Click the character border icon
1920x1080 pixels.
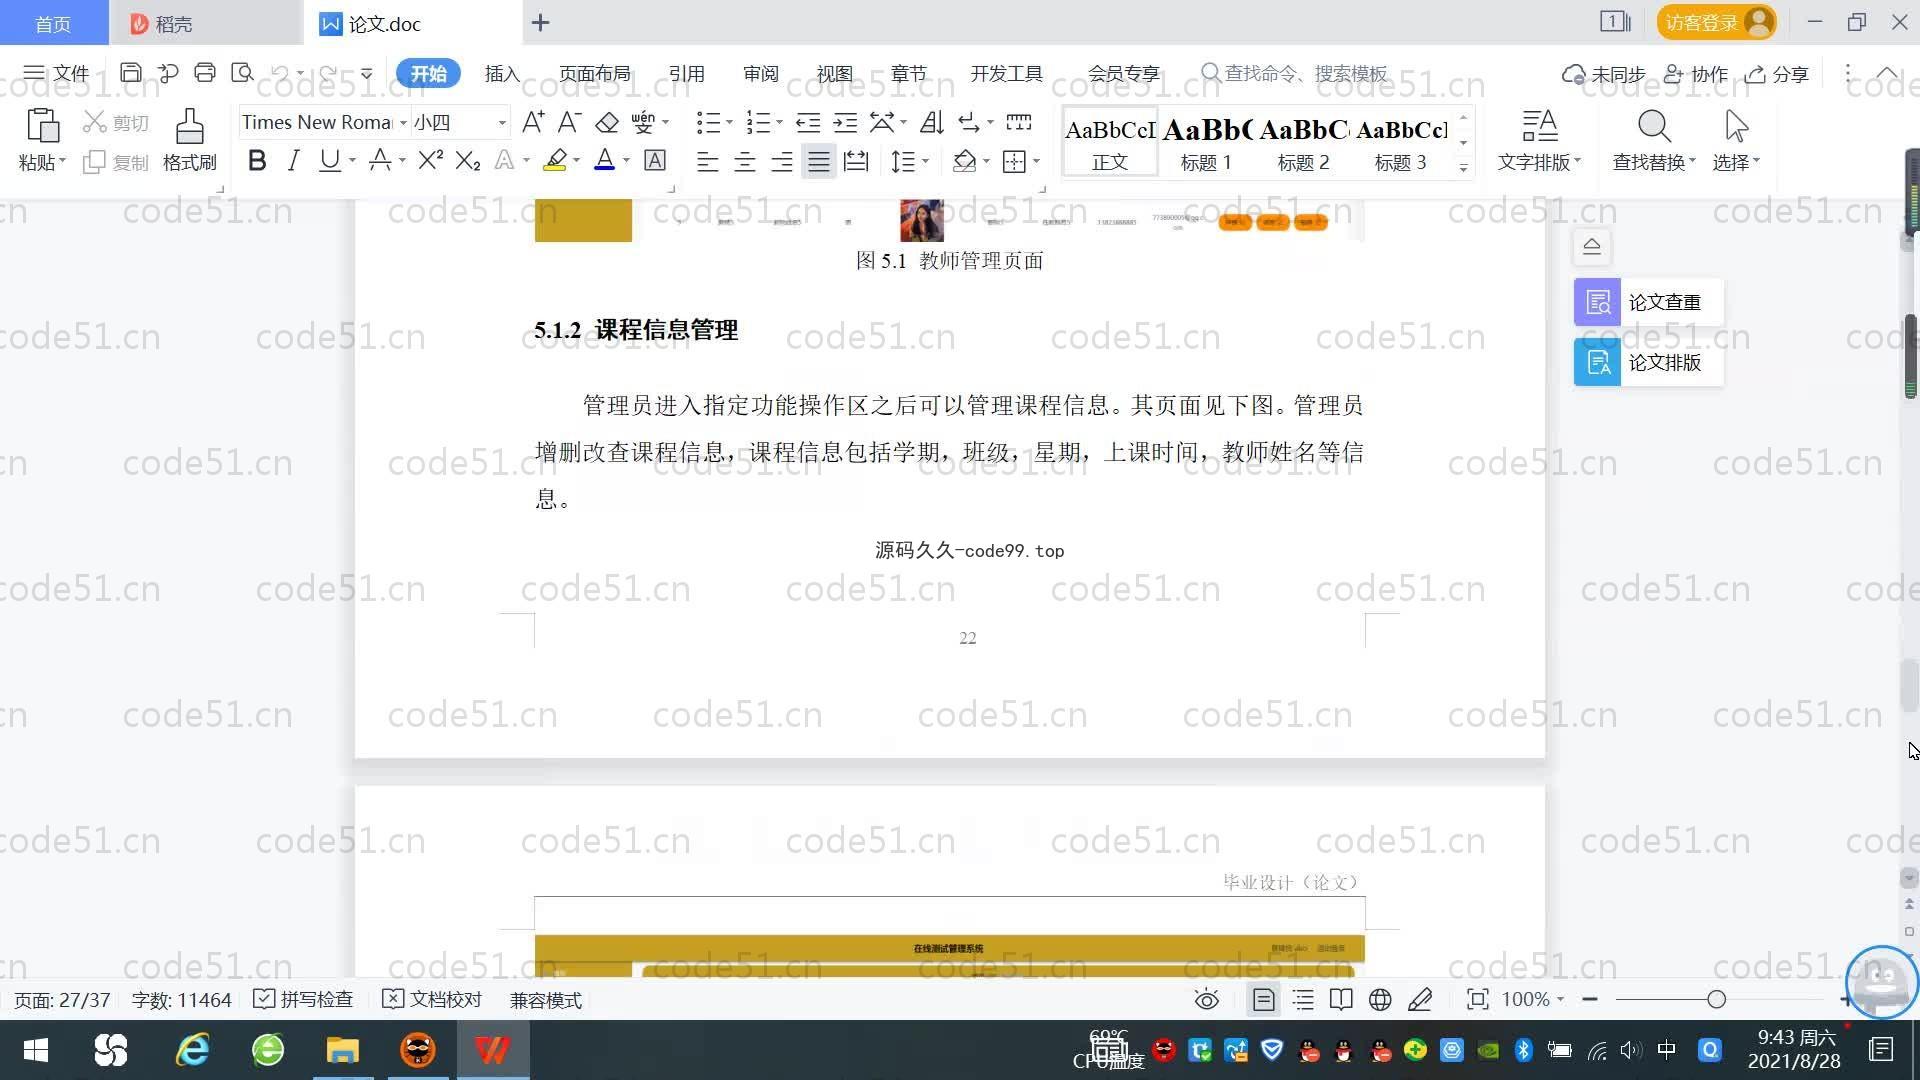pyautogui.click(x=655, y=160)
